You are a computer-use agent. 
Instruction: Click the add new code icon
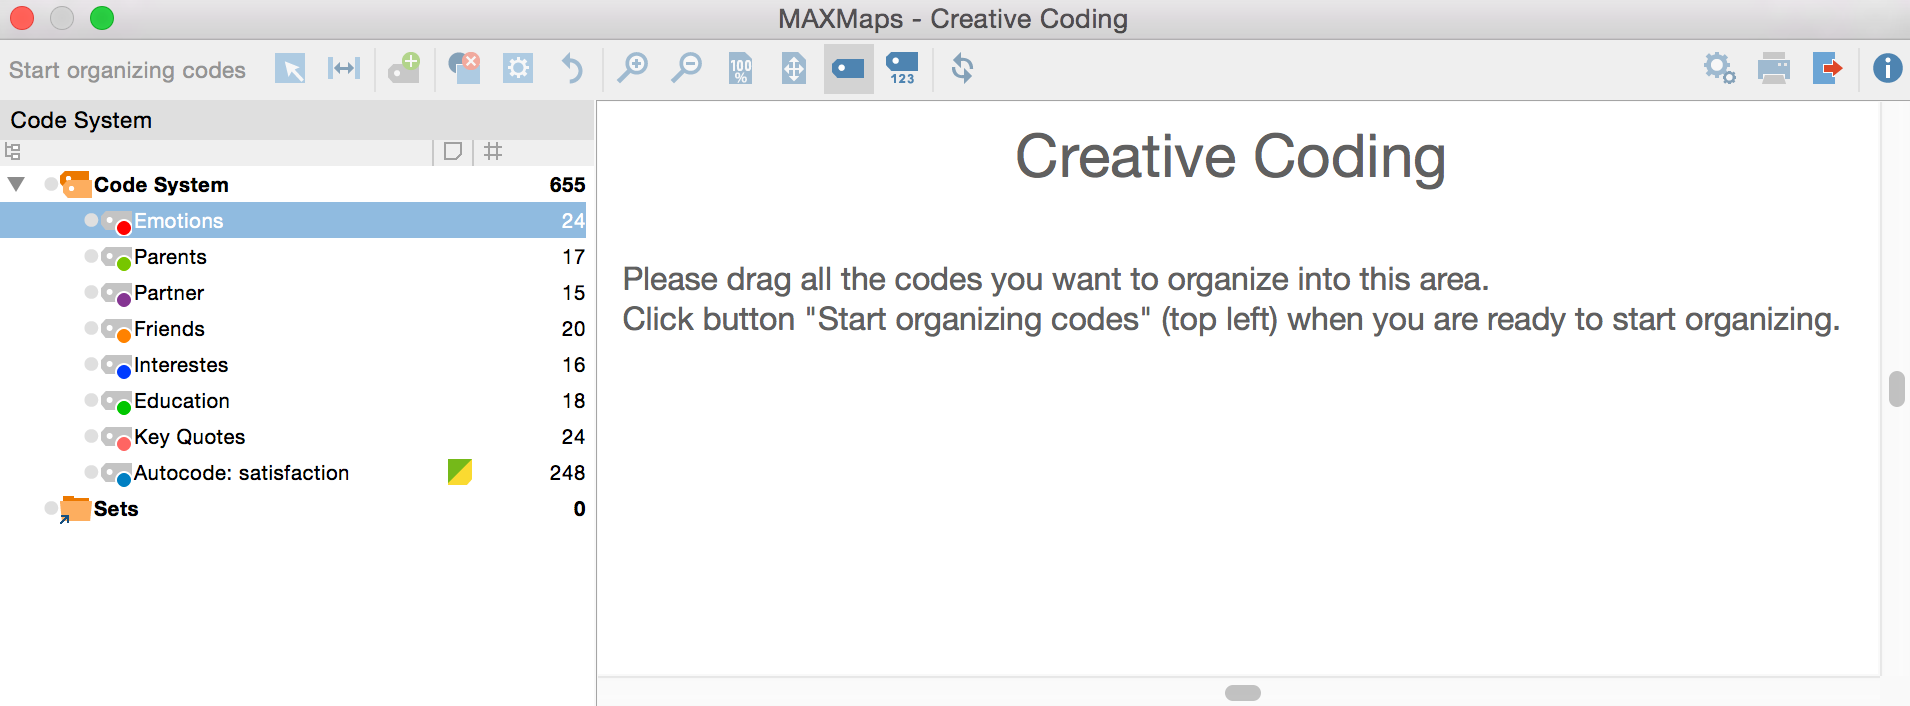(405, 69)
